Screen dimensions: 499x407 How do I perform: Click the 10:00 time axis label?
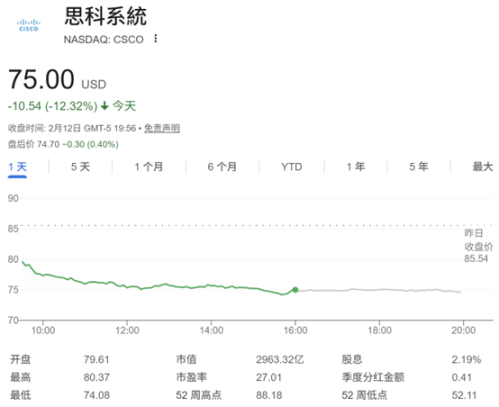click(43, 330)
